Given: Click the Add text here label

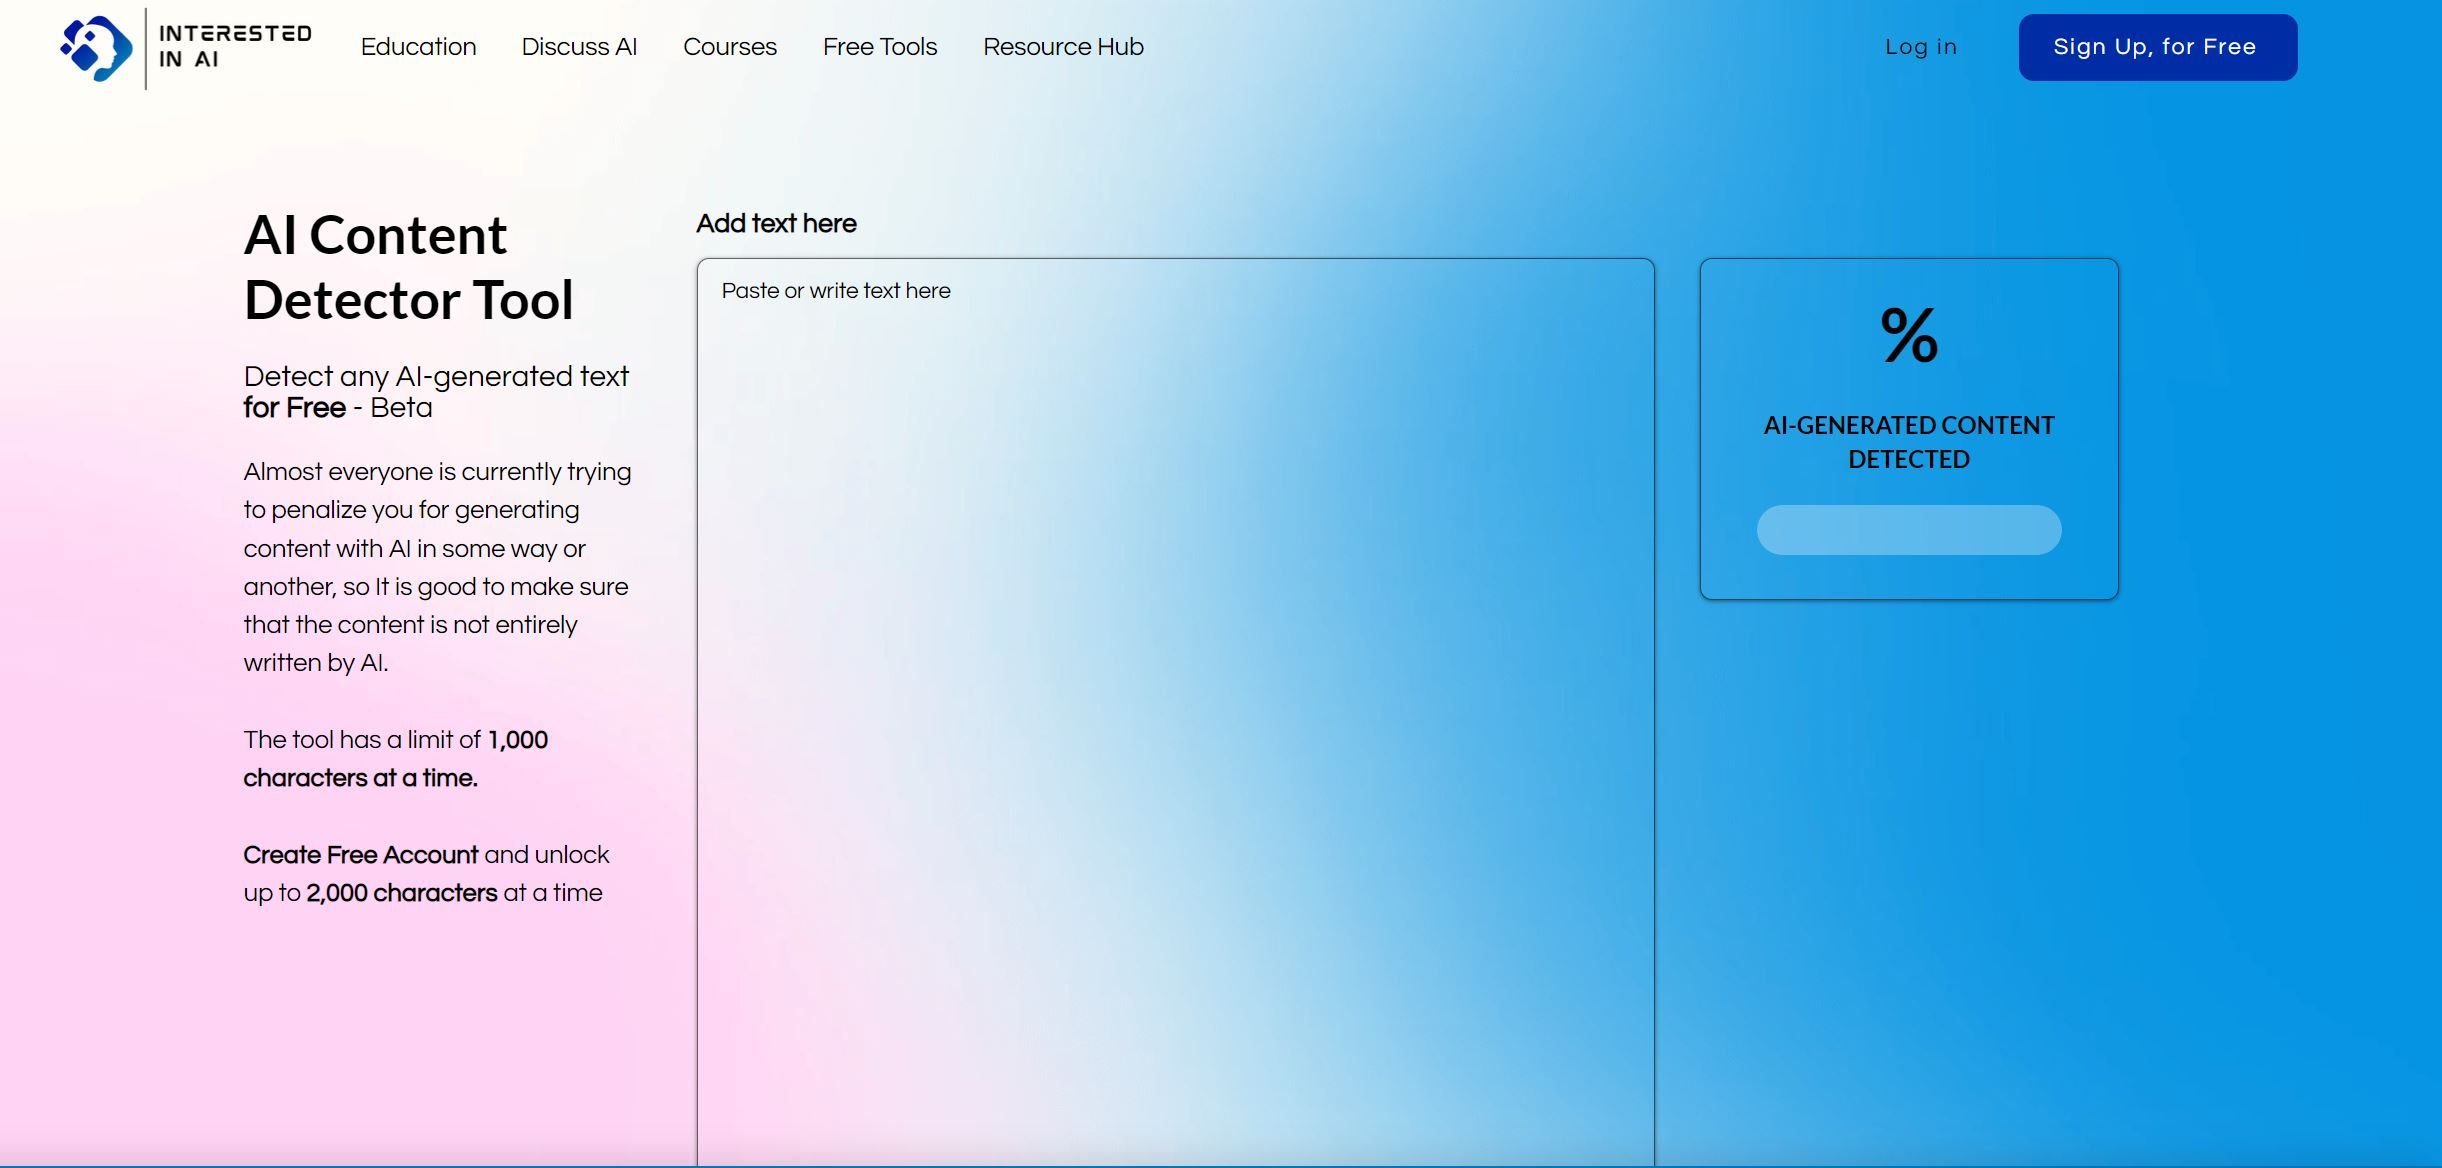Looking at the screenshot, I should click(776, 223).
